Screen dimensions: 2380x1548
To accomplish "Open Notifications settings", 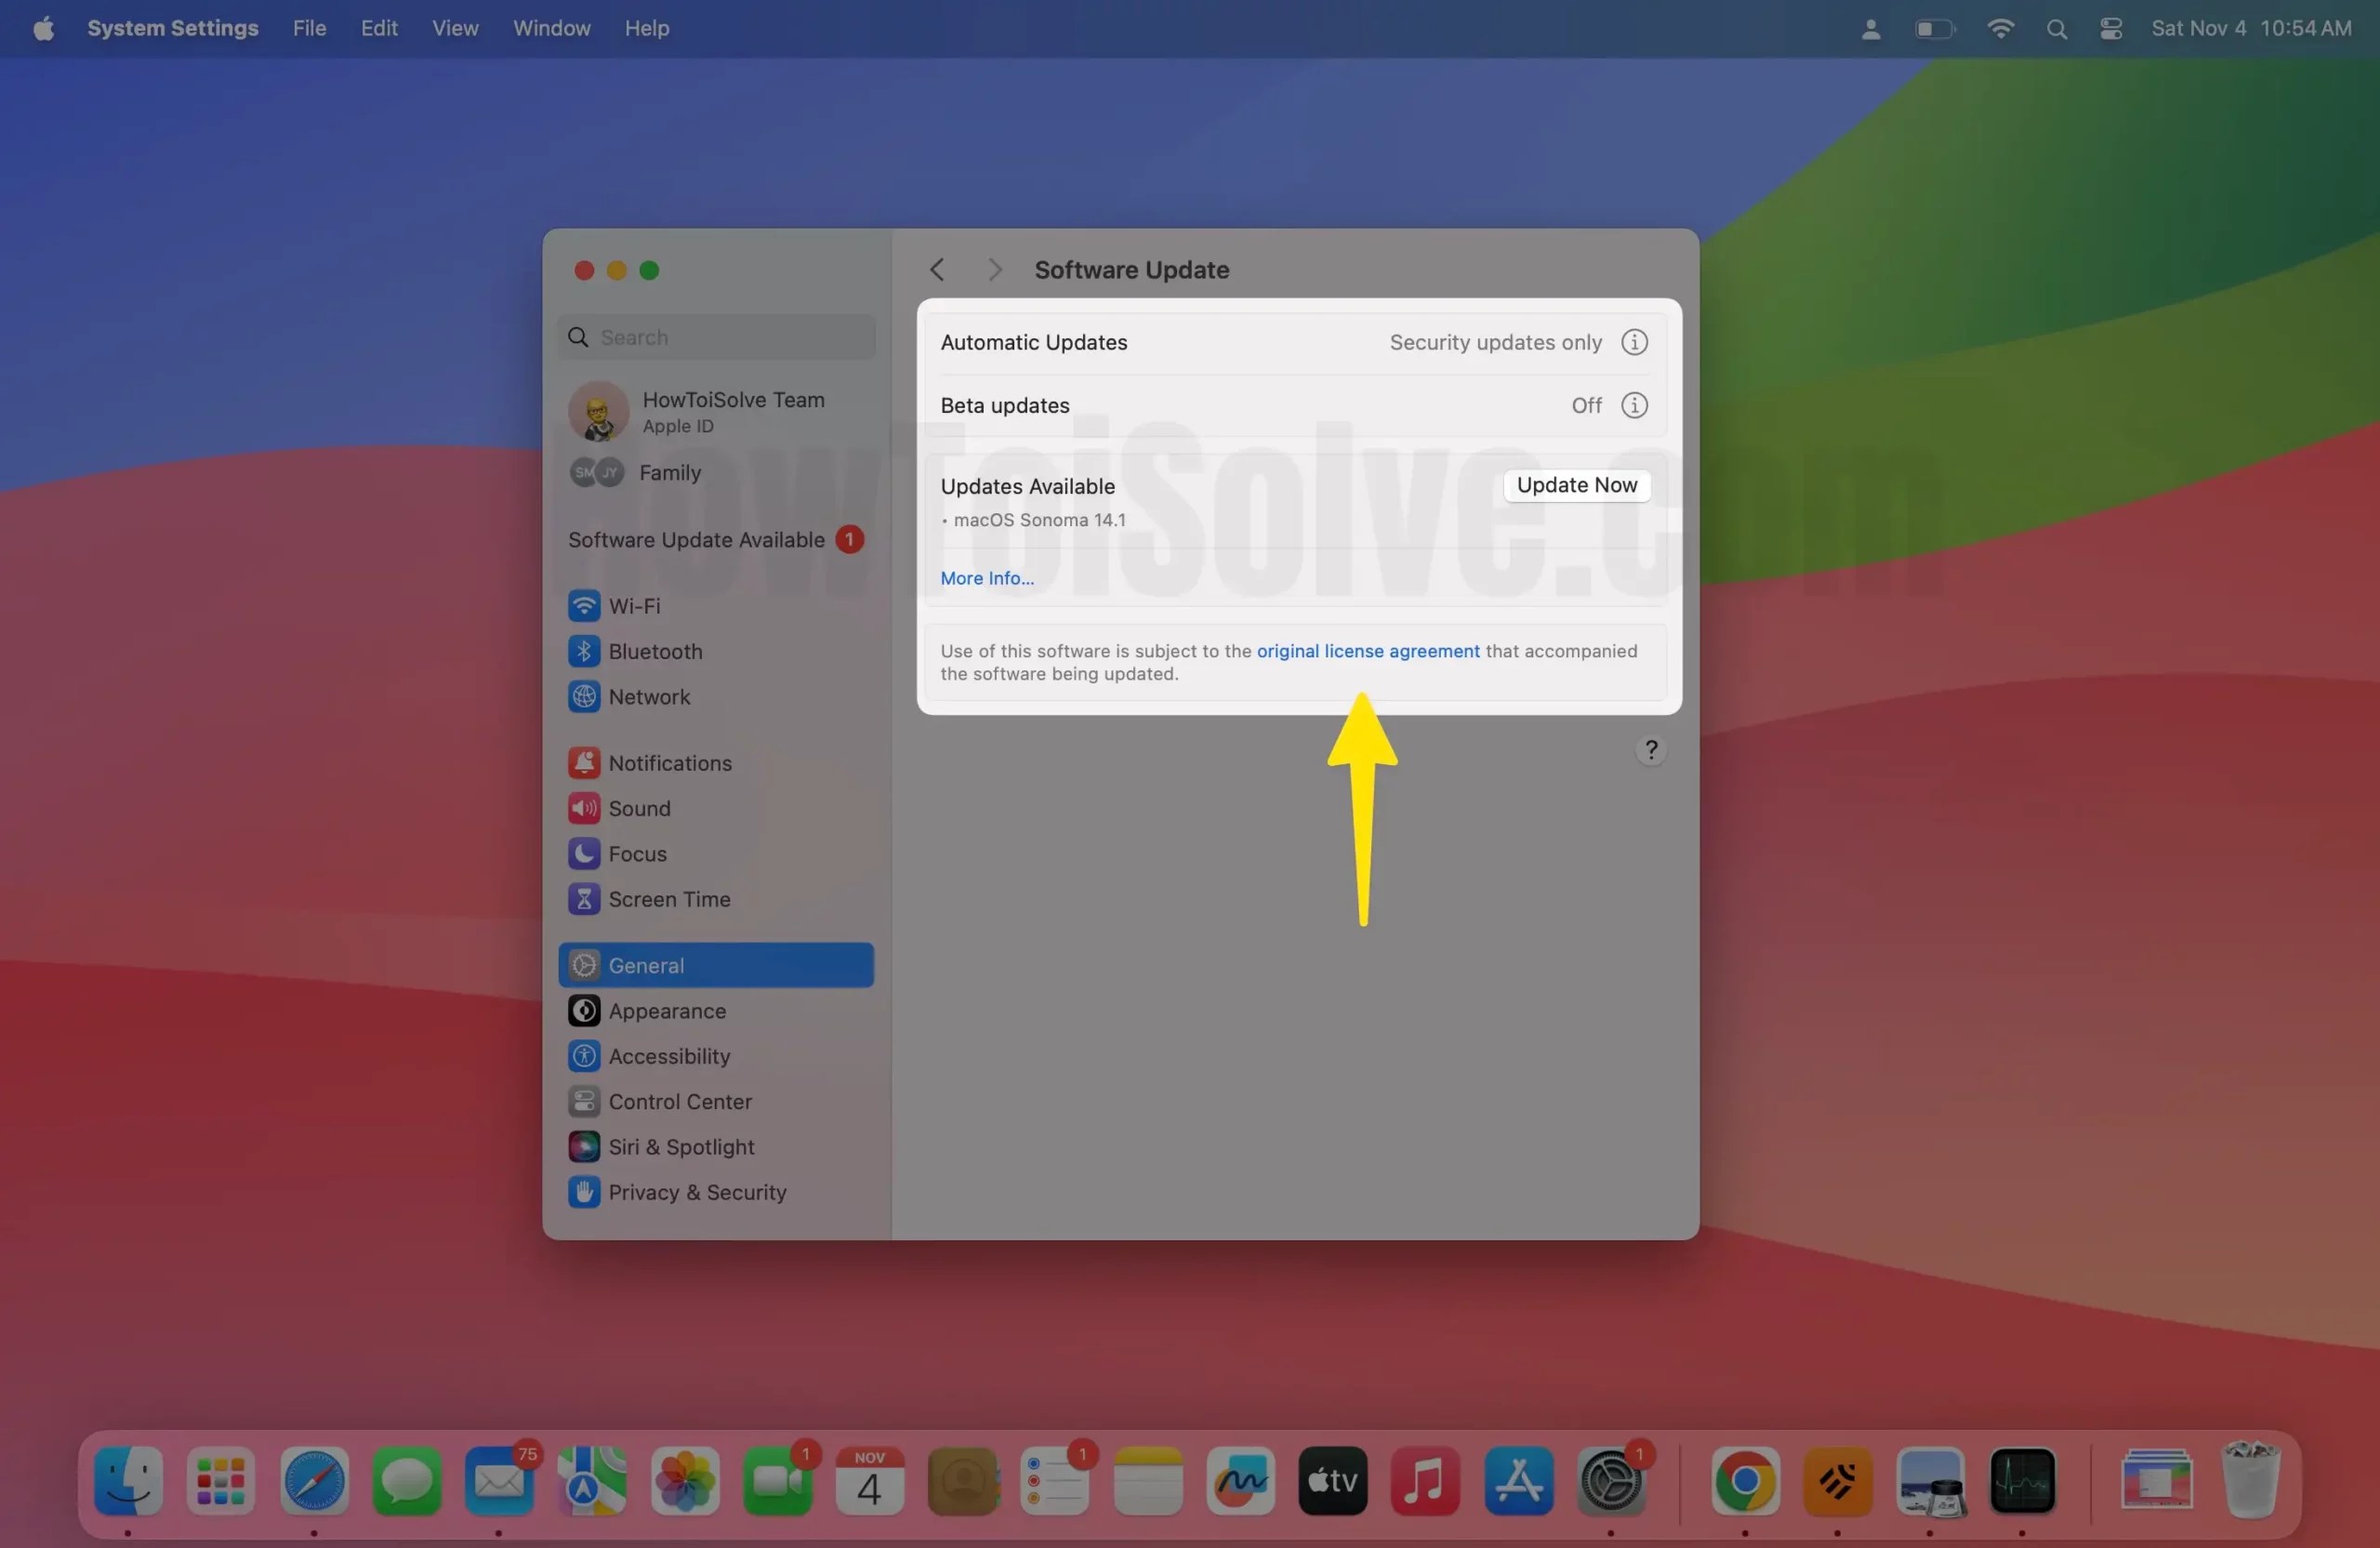I will [x=670, y=762].
